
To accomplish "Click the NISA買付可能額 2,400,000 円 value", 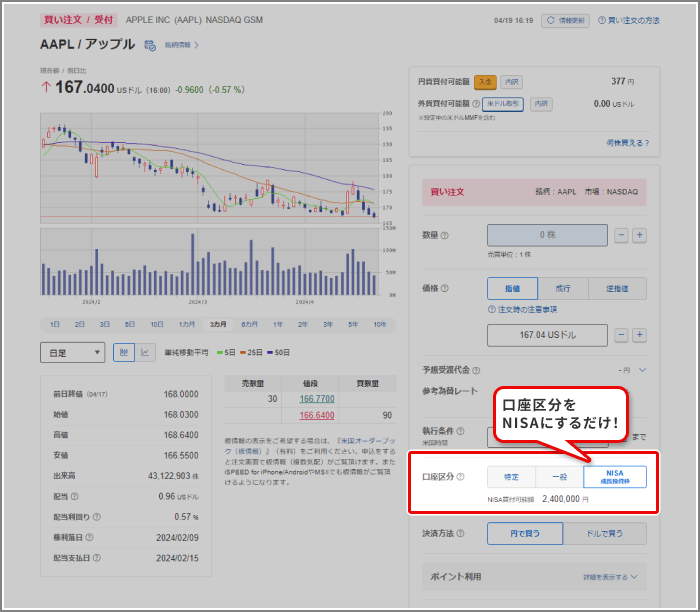I will (565, 499).
